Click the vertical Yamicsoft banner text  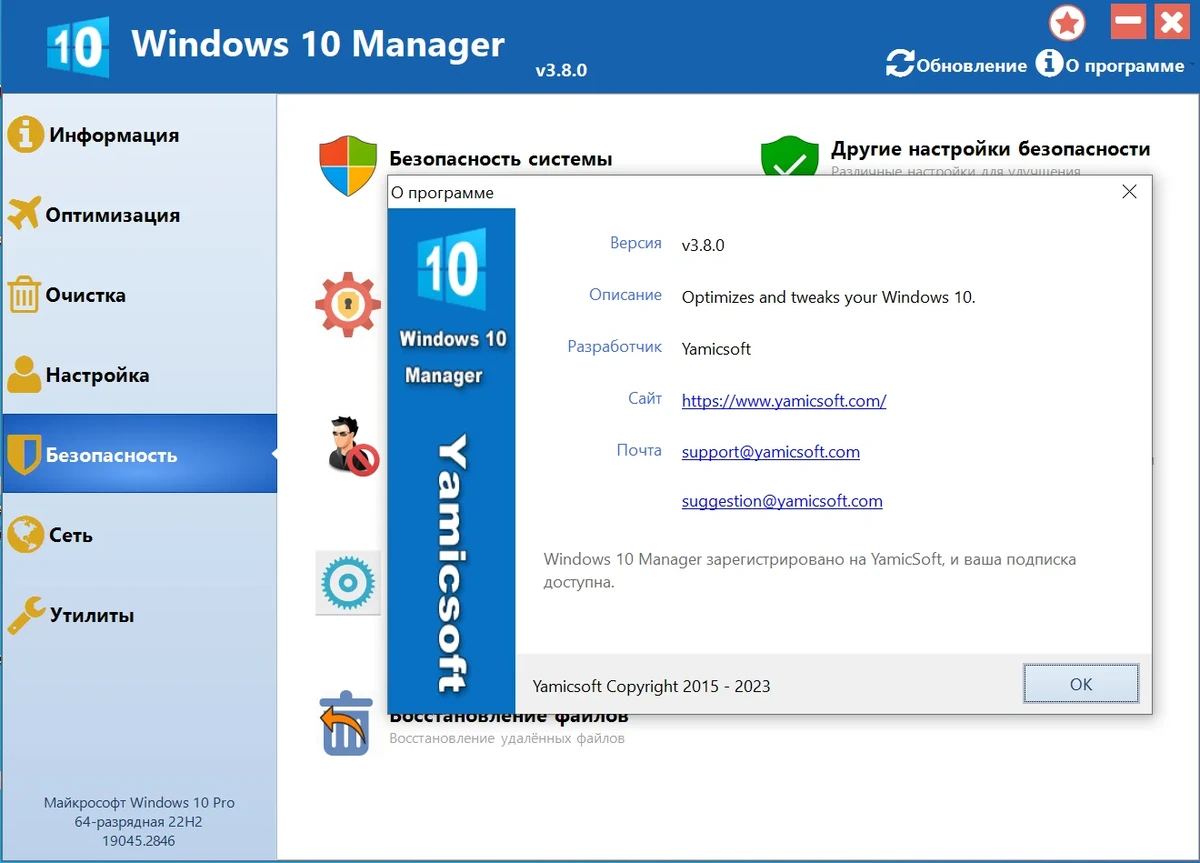click(453, 563)
